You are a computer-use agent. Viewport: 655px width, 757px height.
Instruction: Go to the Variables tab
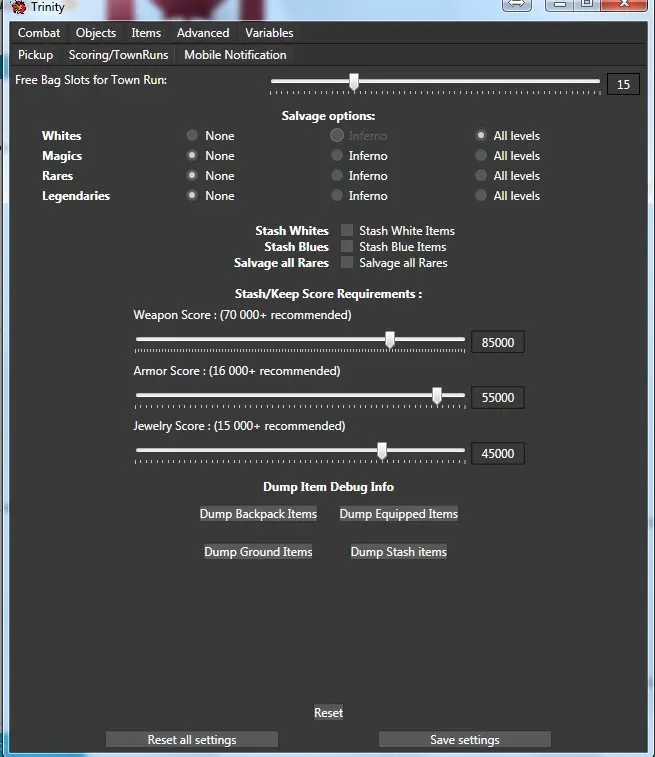pos(269,33)
